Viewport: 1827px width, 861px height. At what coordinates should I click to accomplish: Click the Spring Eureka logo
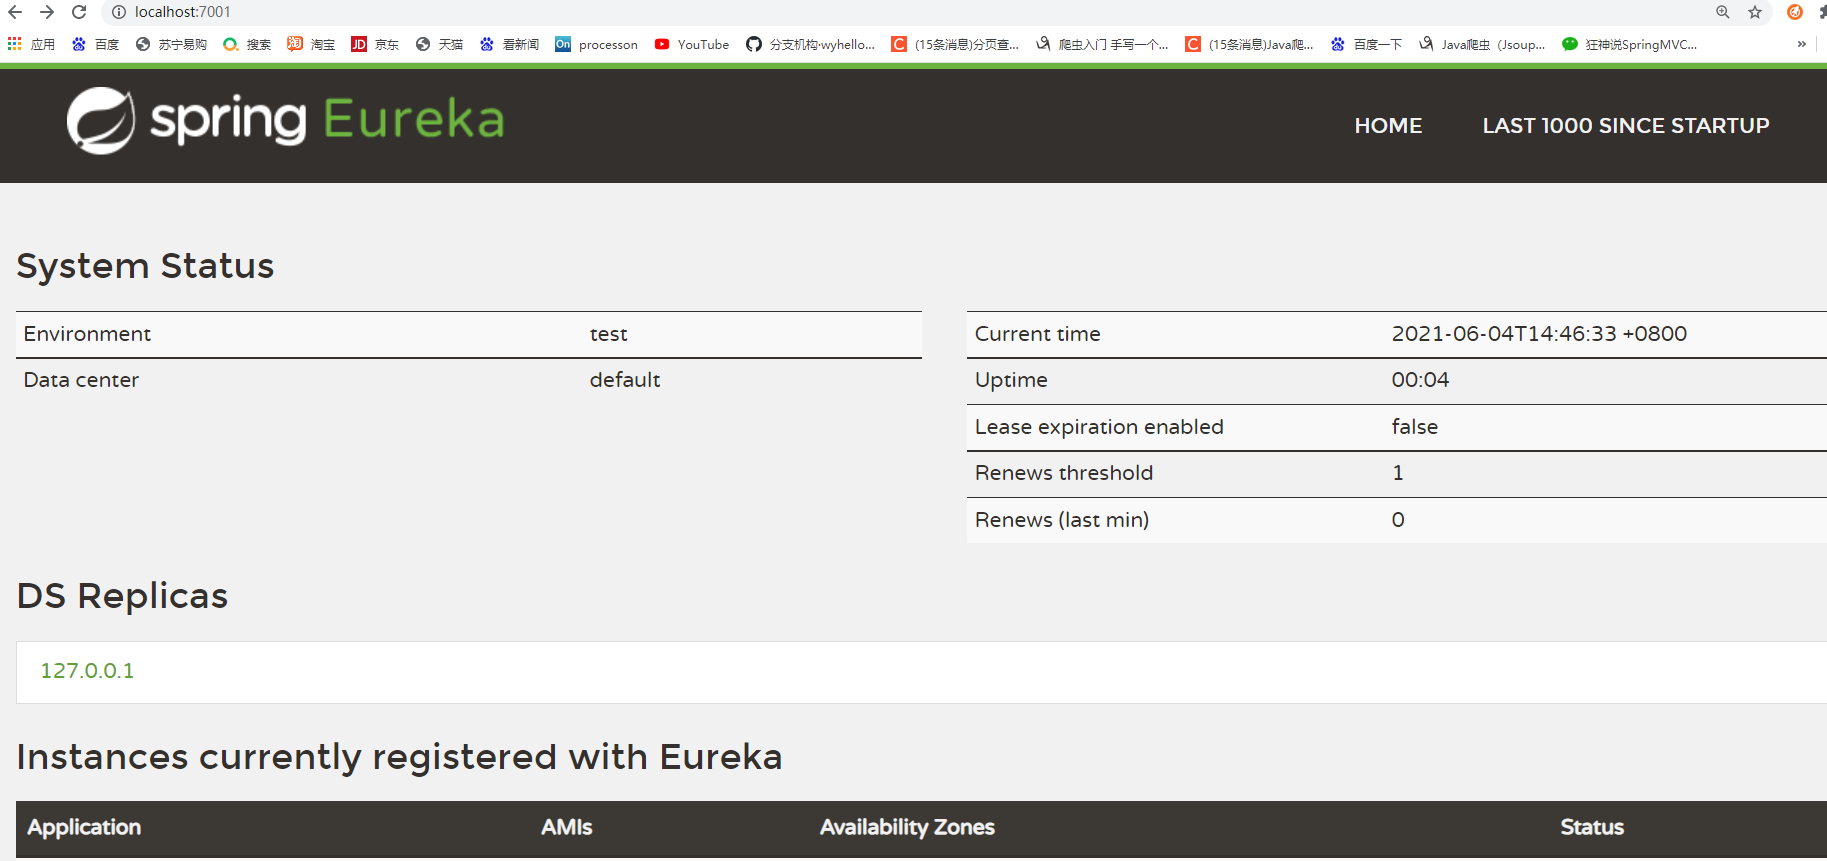[285, 120]
